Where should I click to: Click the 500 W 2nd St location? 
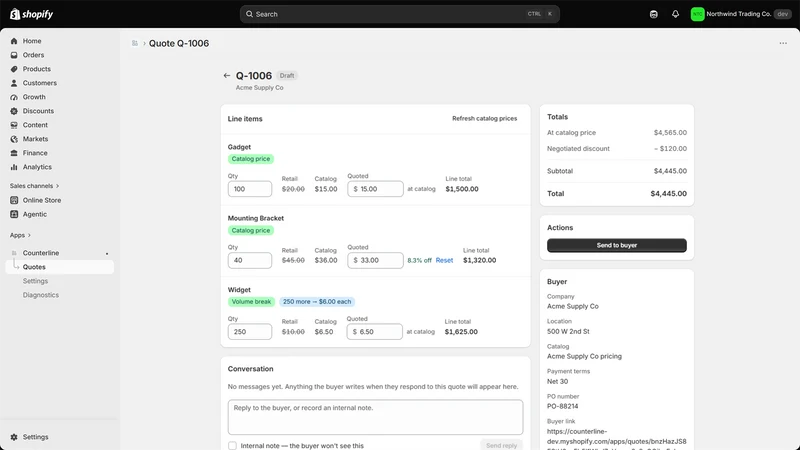[x=568, y=331]
